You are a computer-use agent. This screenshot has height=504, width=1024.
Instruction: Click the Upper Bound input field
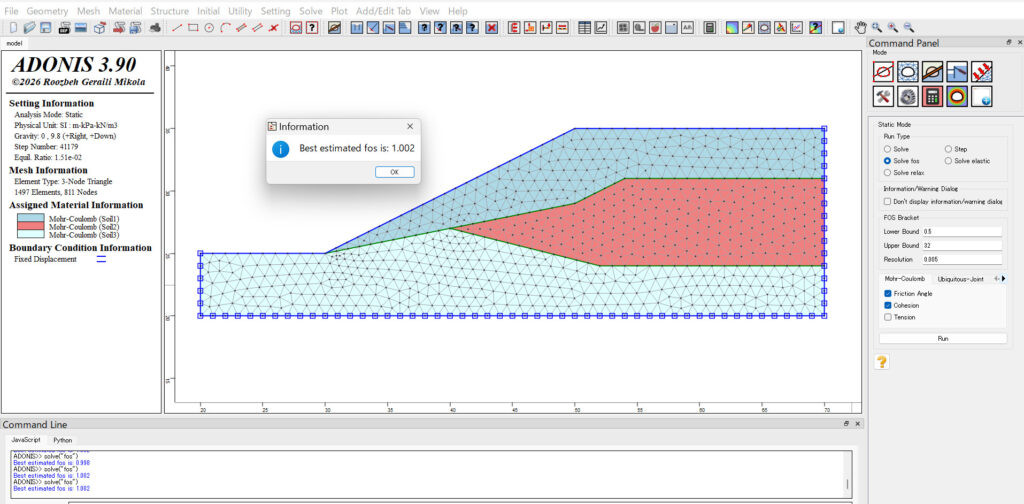pos(961,245)
